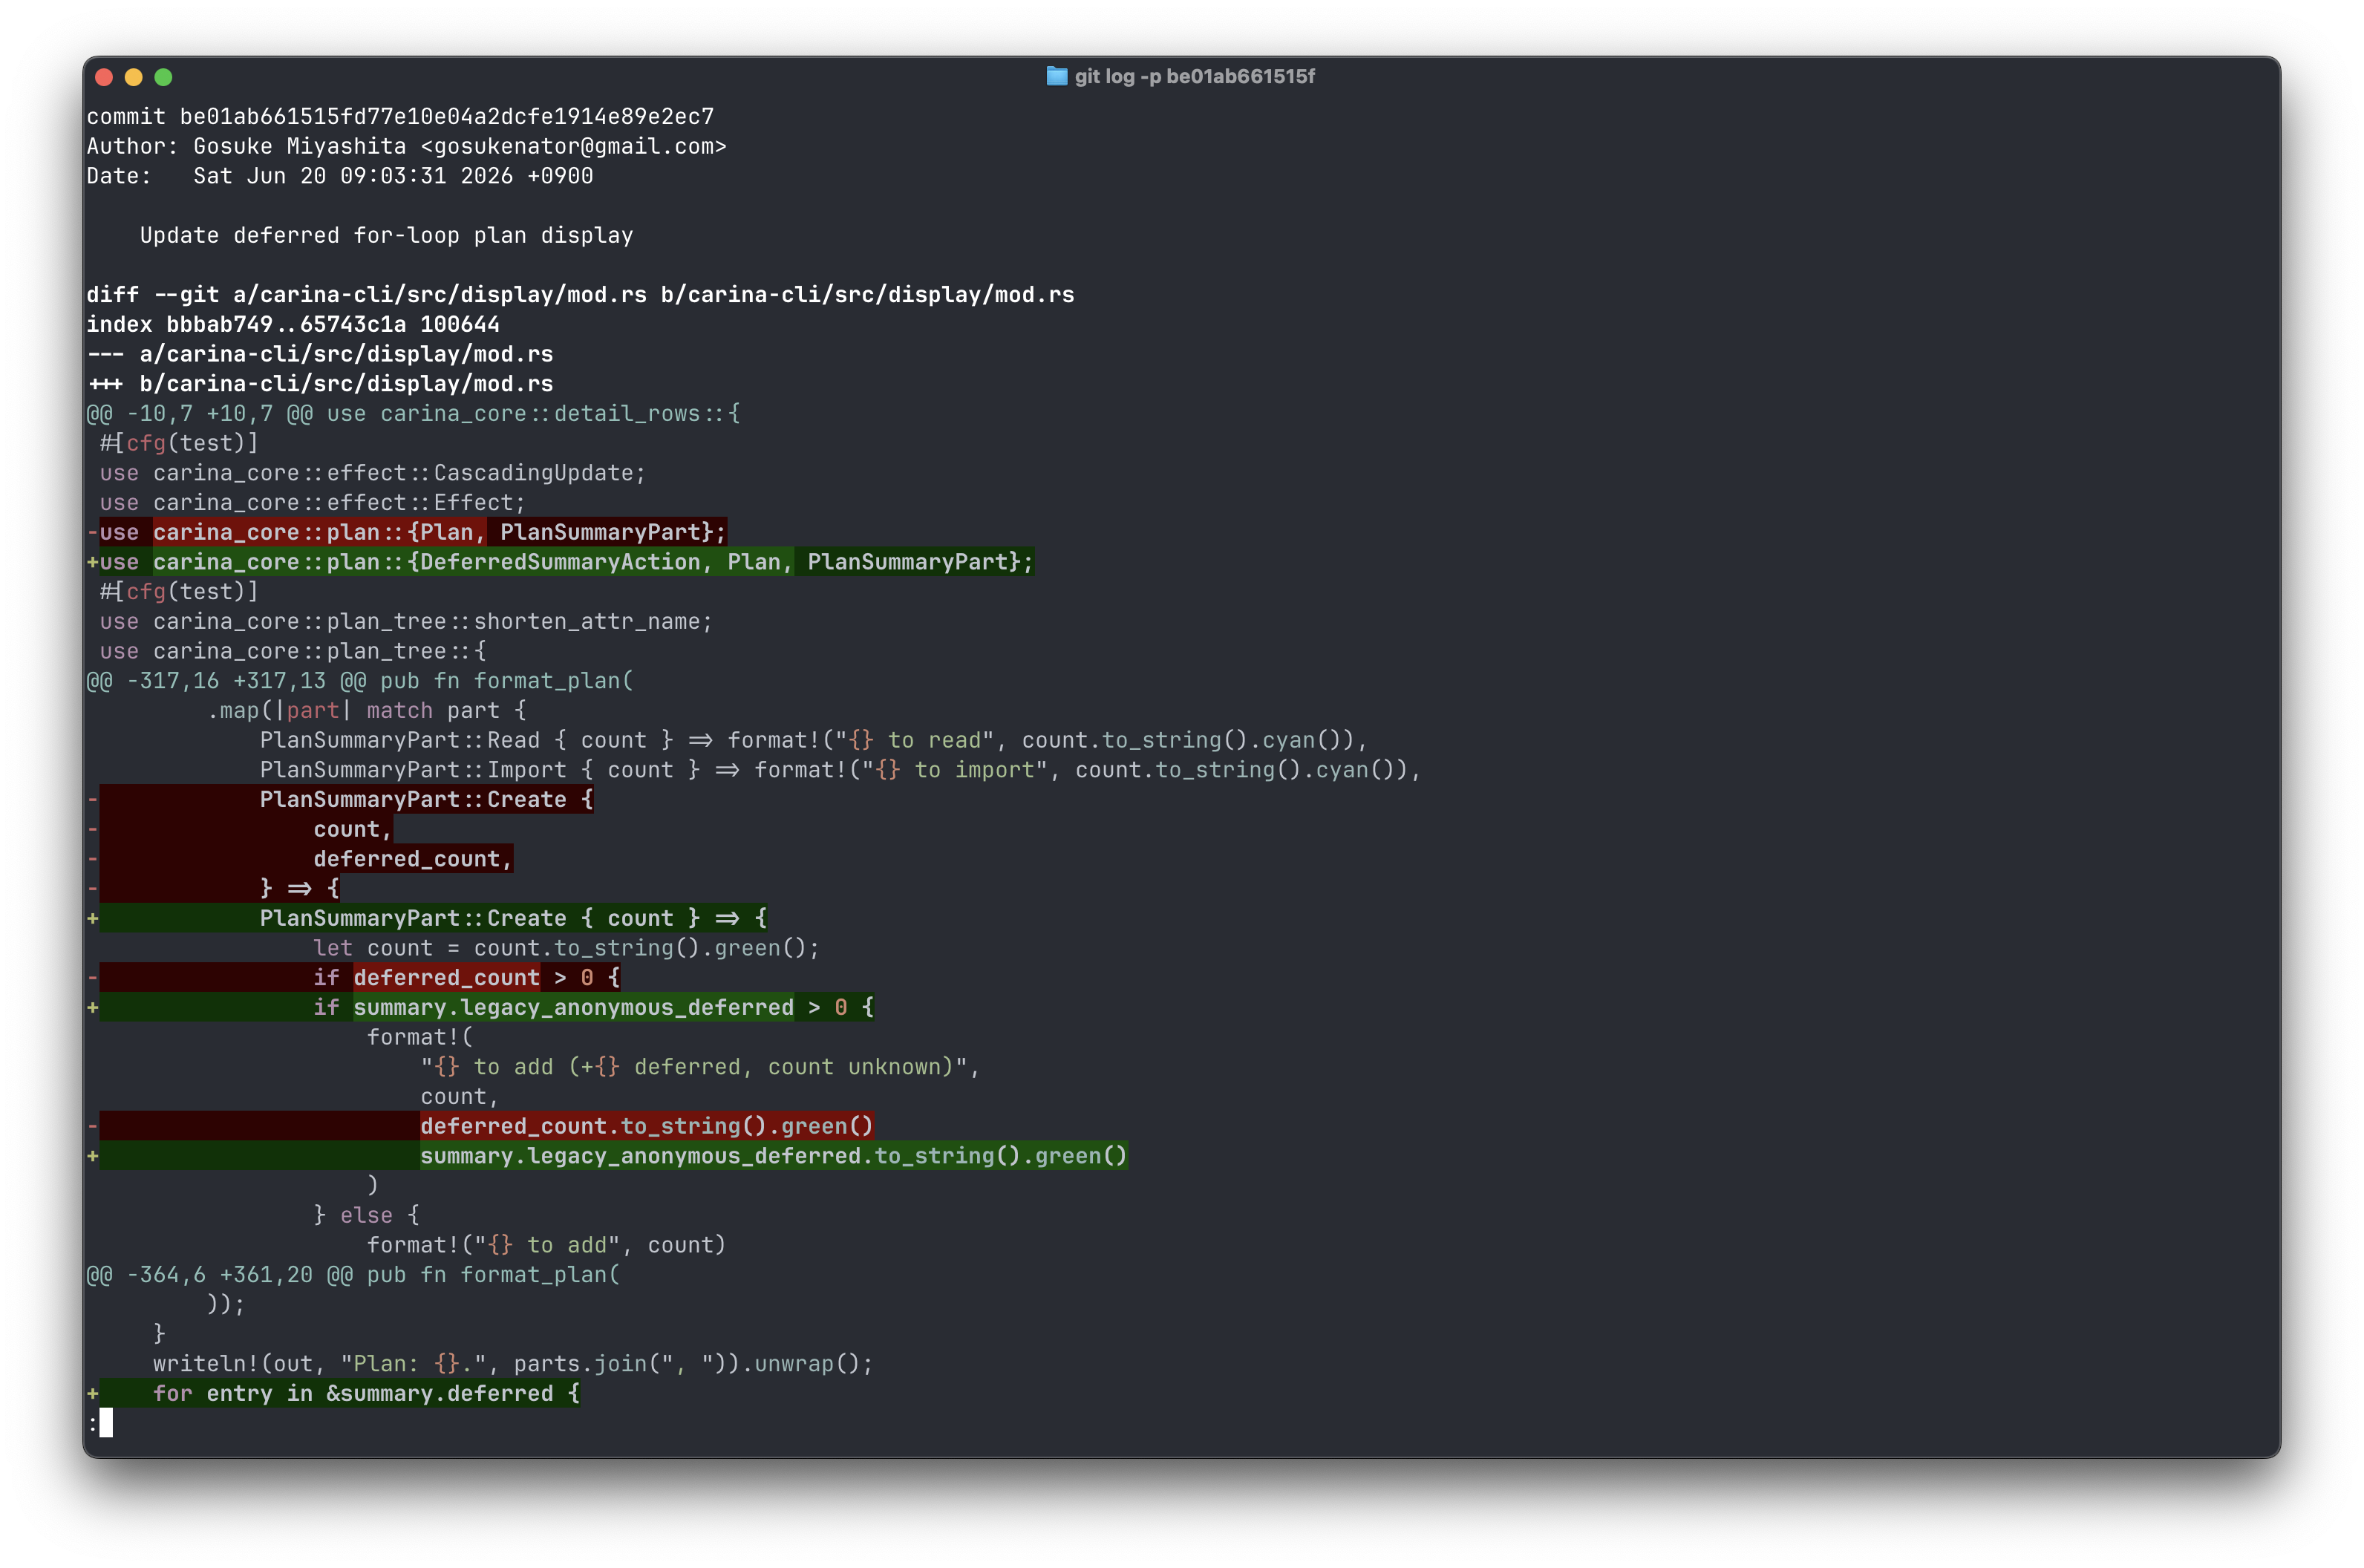Click hunk header '@@ -364,6 +361,20 @@ pub fn format_plan('
Image resolution: width=2364 pixels, height=1568 pixels.
(x=353, y=1275)
